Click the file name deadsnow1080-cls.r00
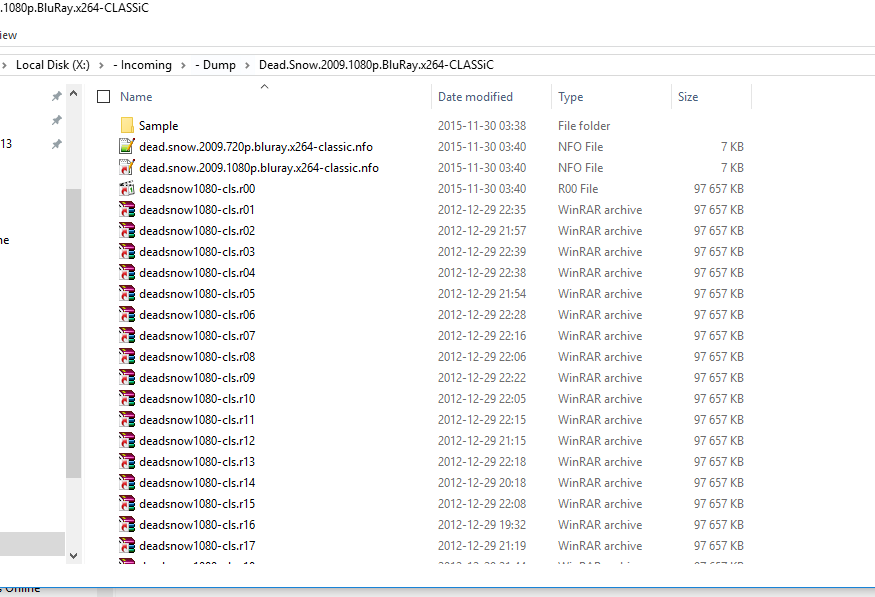The height and width of the screenshot is (597, 875). (197, 189)
